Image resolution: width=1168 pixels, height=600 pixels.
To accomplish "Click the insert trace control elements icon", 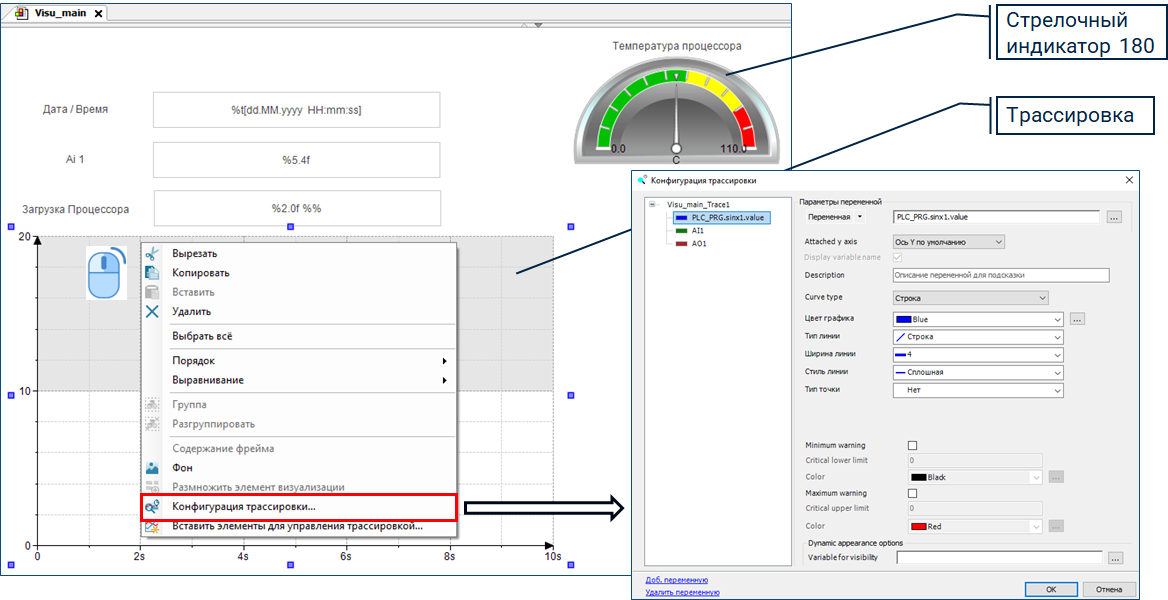I will [x=152, y=526].
